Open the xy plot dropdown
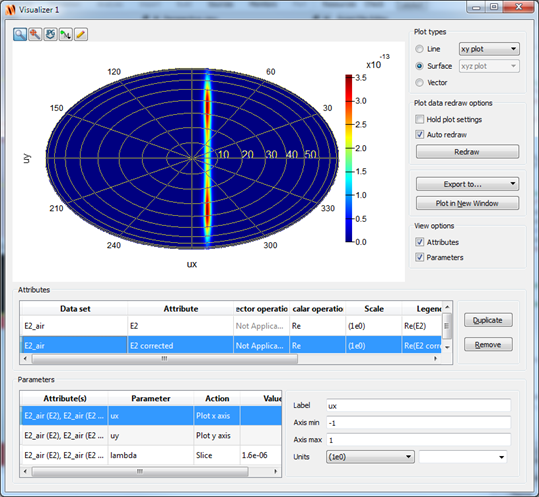Image resolution: width=539 pixels, height=497 pixels. pyautogui.click(x=489, y=49)
